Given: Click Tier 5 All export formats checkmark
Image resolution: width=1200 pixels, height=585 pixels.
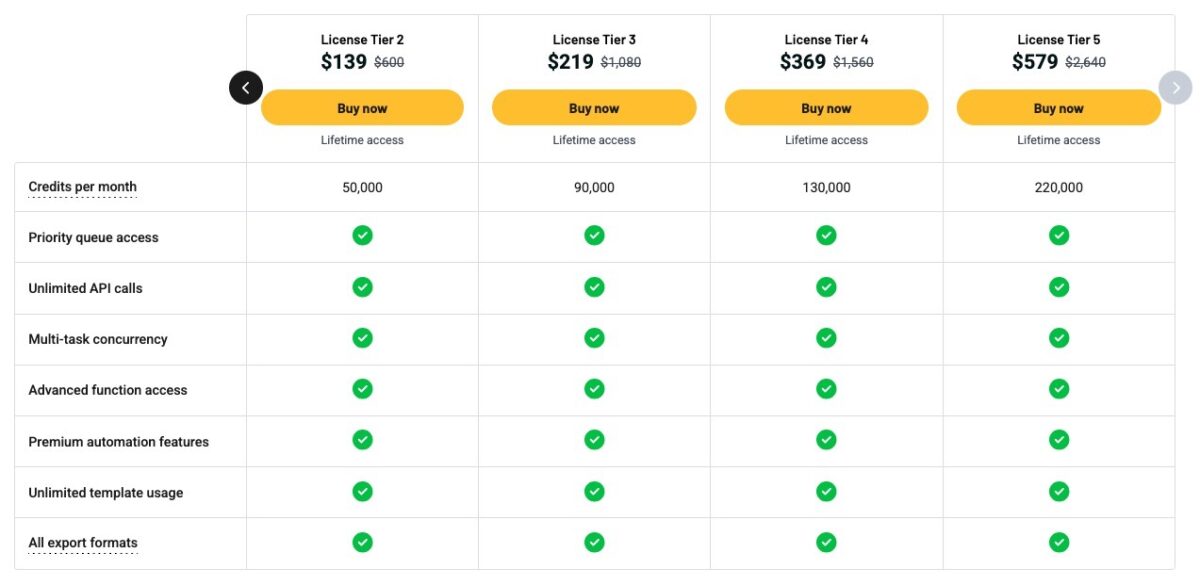Looking at the screenshot, I should [1058, 542].
